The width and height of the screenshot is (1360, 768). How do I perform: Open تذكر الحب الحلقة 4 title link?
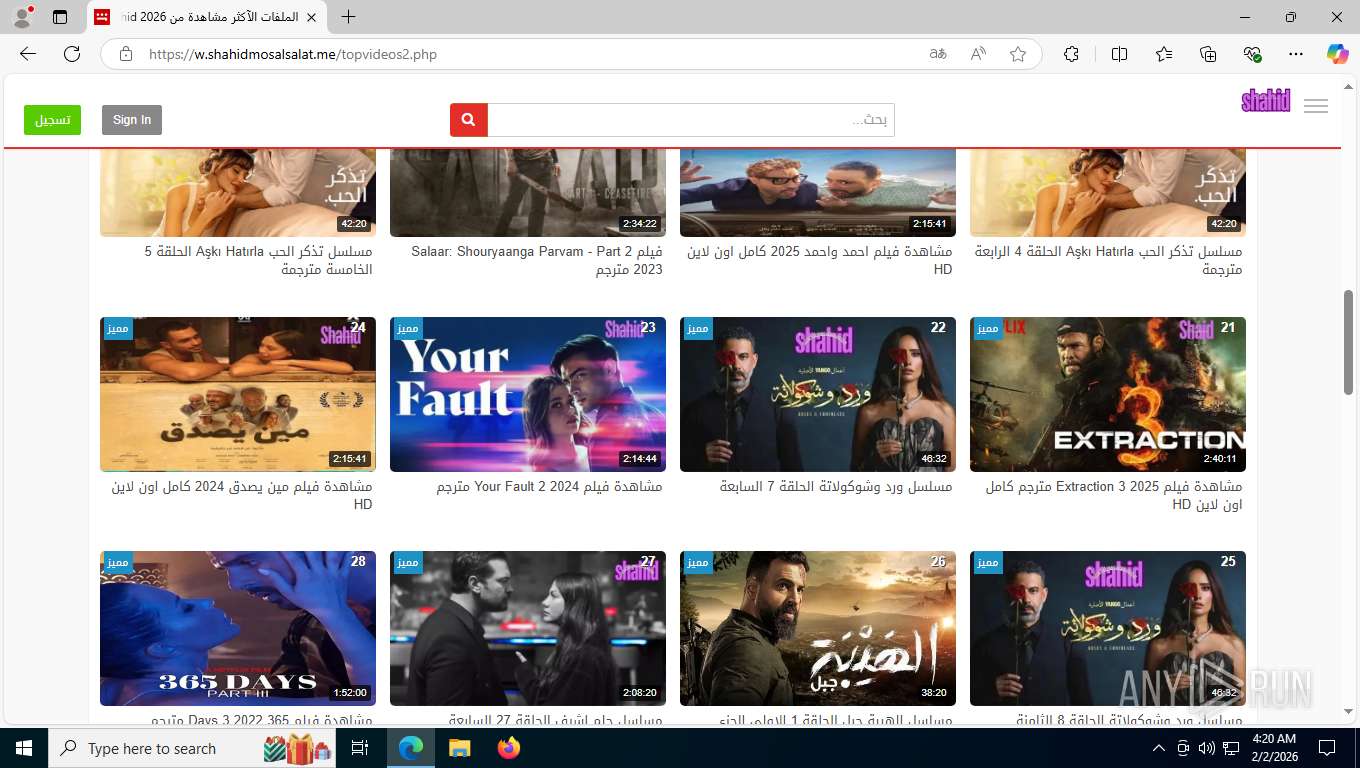coord(1109,260)
